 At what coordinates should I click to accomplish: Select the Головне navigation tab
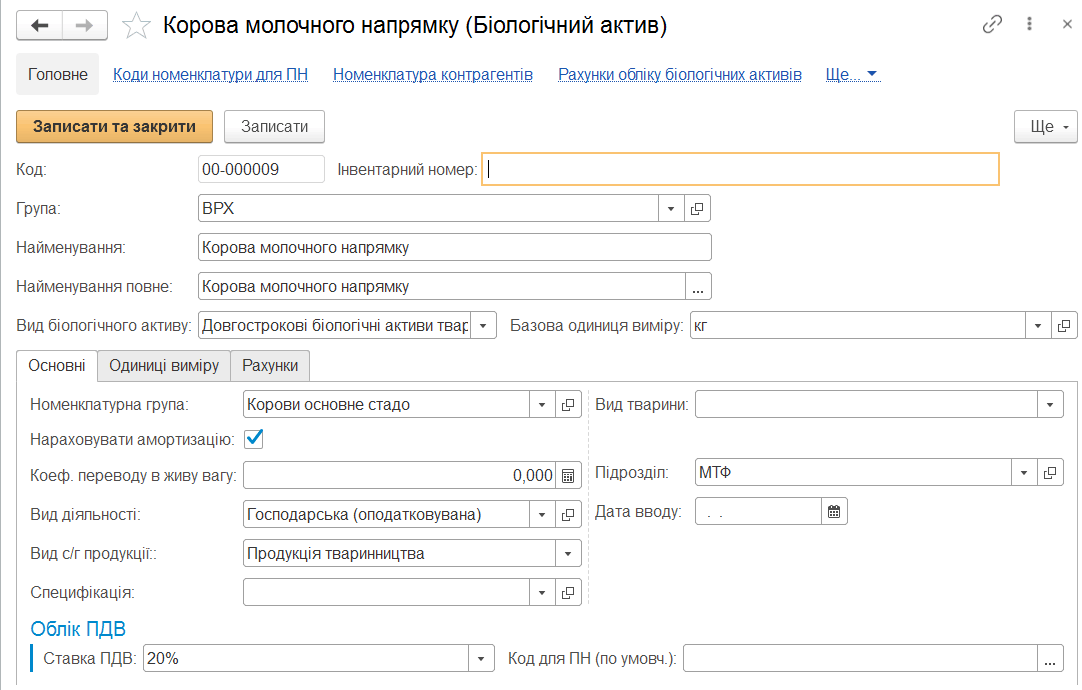pyautogui.click(x=58, y=75)
